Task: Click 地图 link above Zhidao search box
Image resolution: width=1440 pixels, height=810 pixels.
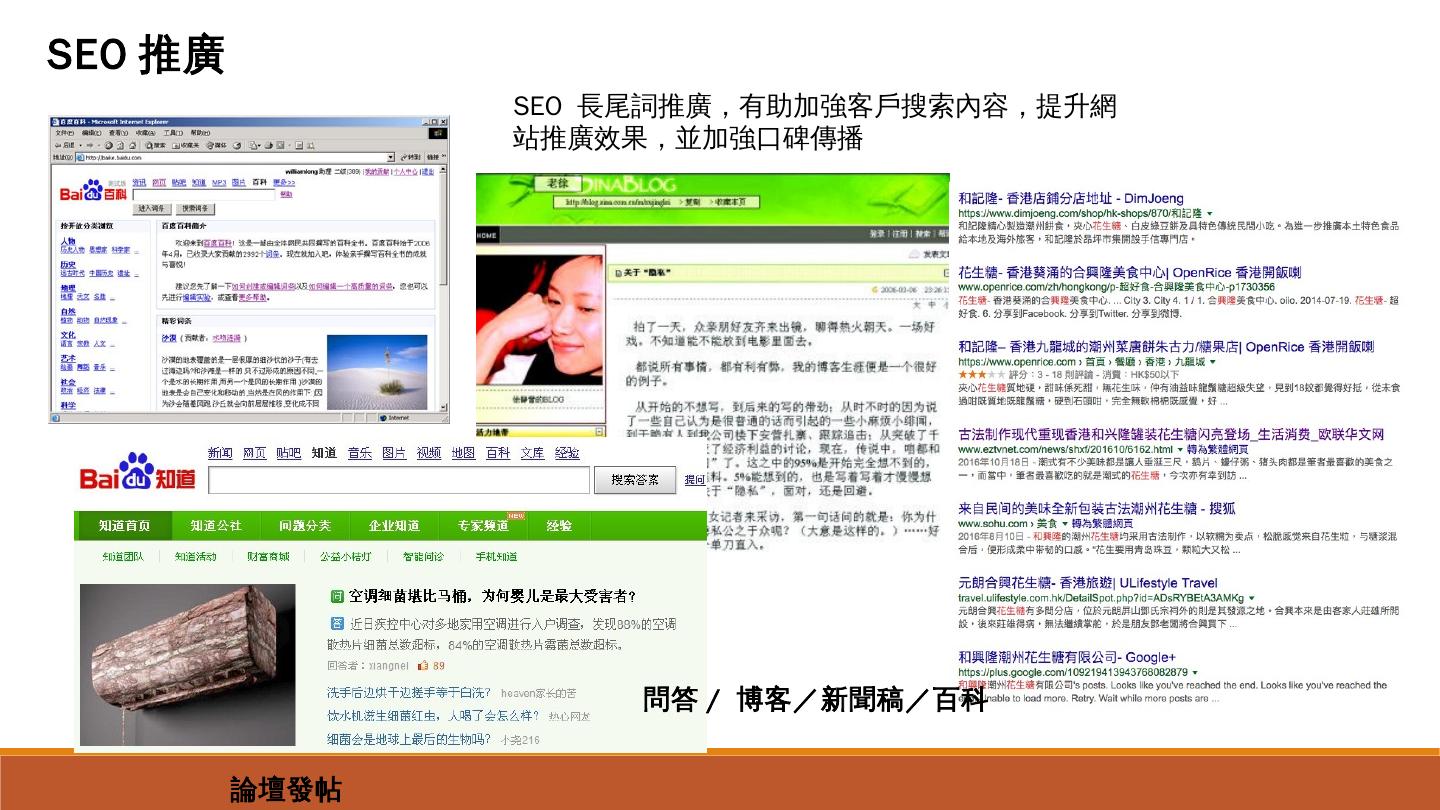Action: (463, 453)
